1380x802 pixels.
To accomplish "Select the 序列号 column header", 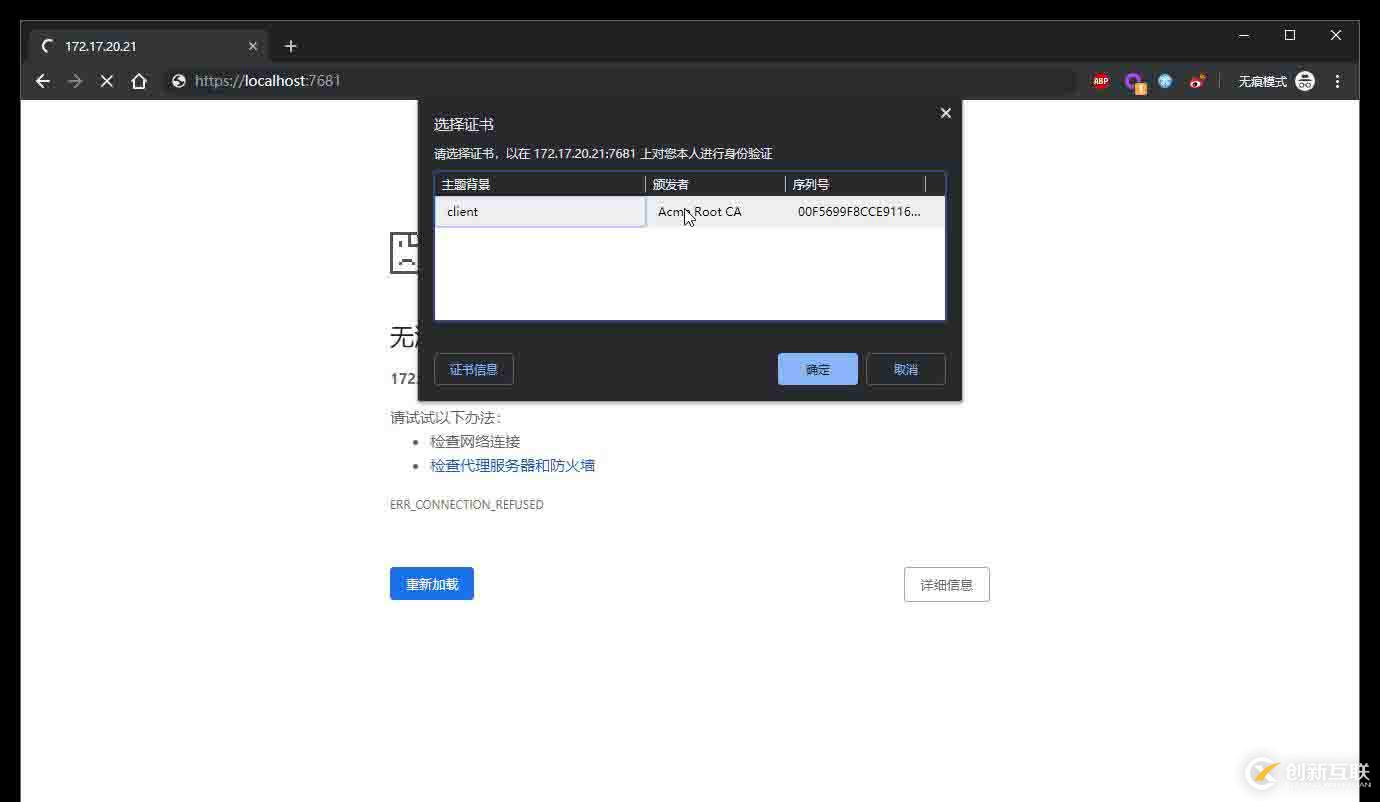I will tap(810, 184).
